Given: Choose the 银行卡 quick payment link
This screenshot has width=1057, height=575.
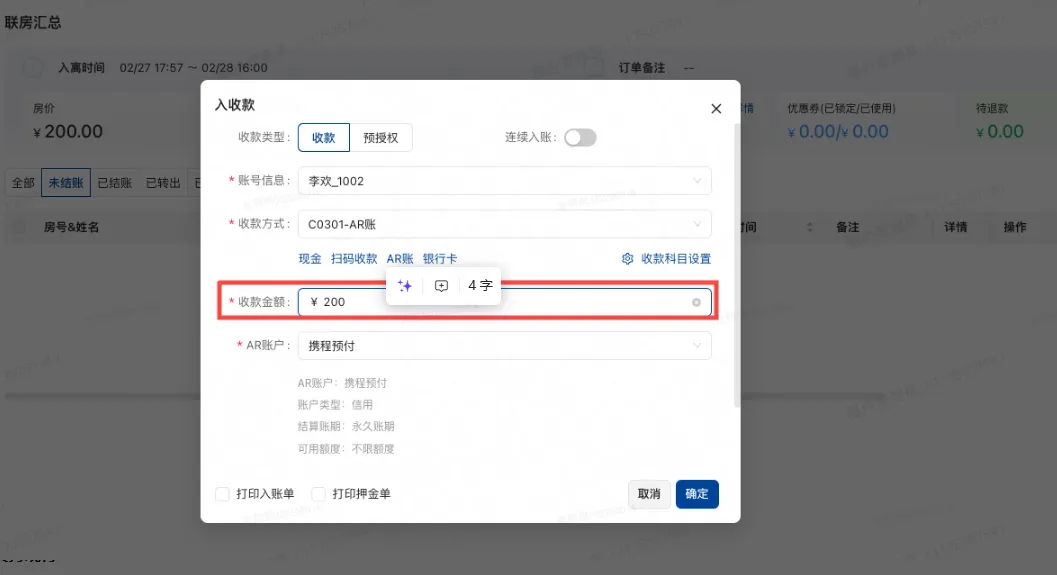Looking at the screenshot, I should point(440,259).
